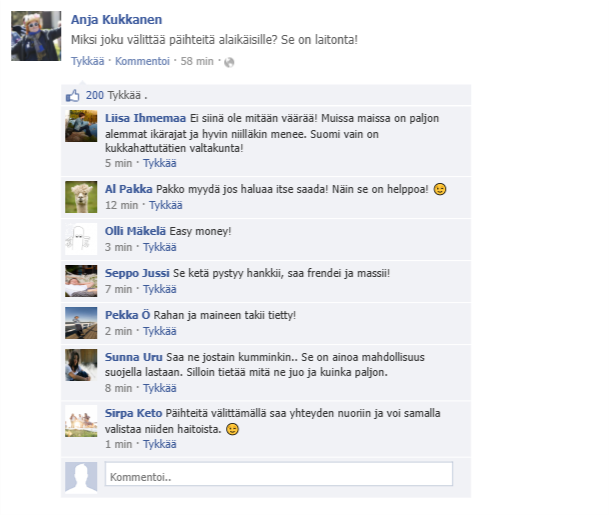Focus the Kommentoi.. comment input field

pyautogui.click(x=279, y=474)
